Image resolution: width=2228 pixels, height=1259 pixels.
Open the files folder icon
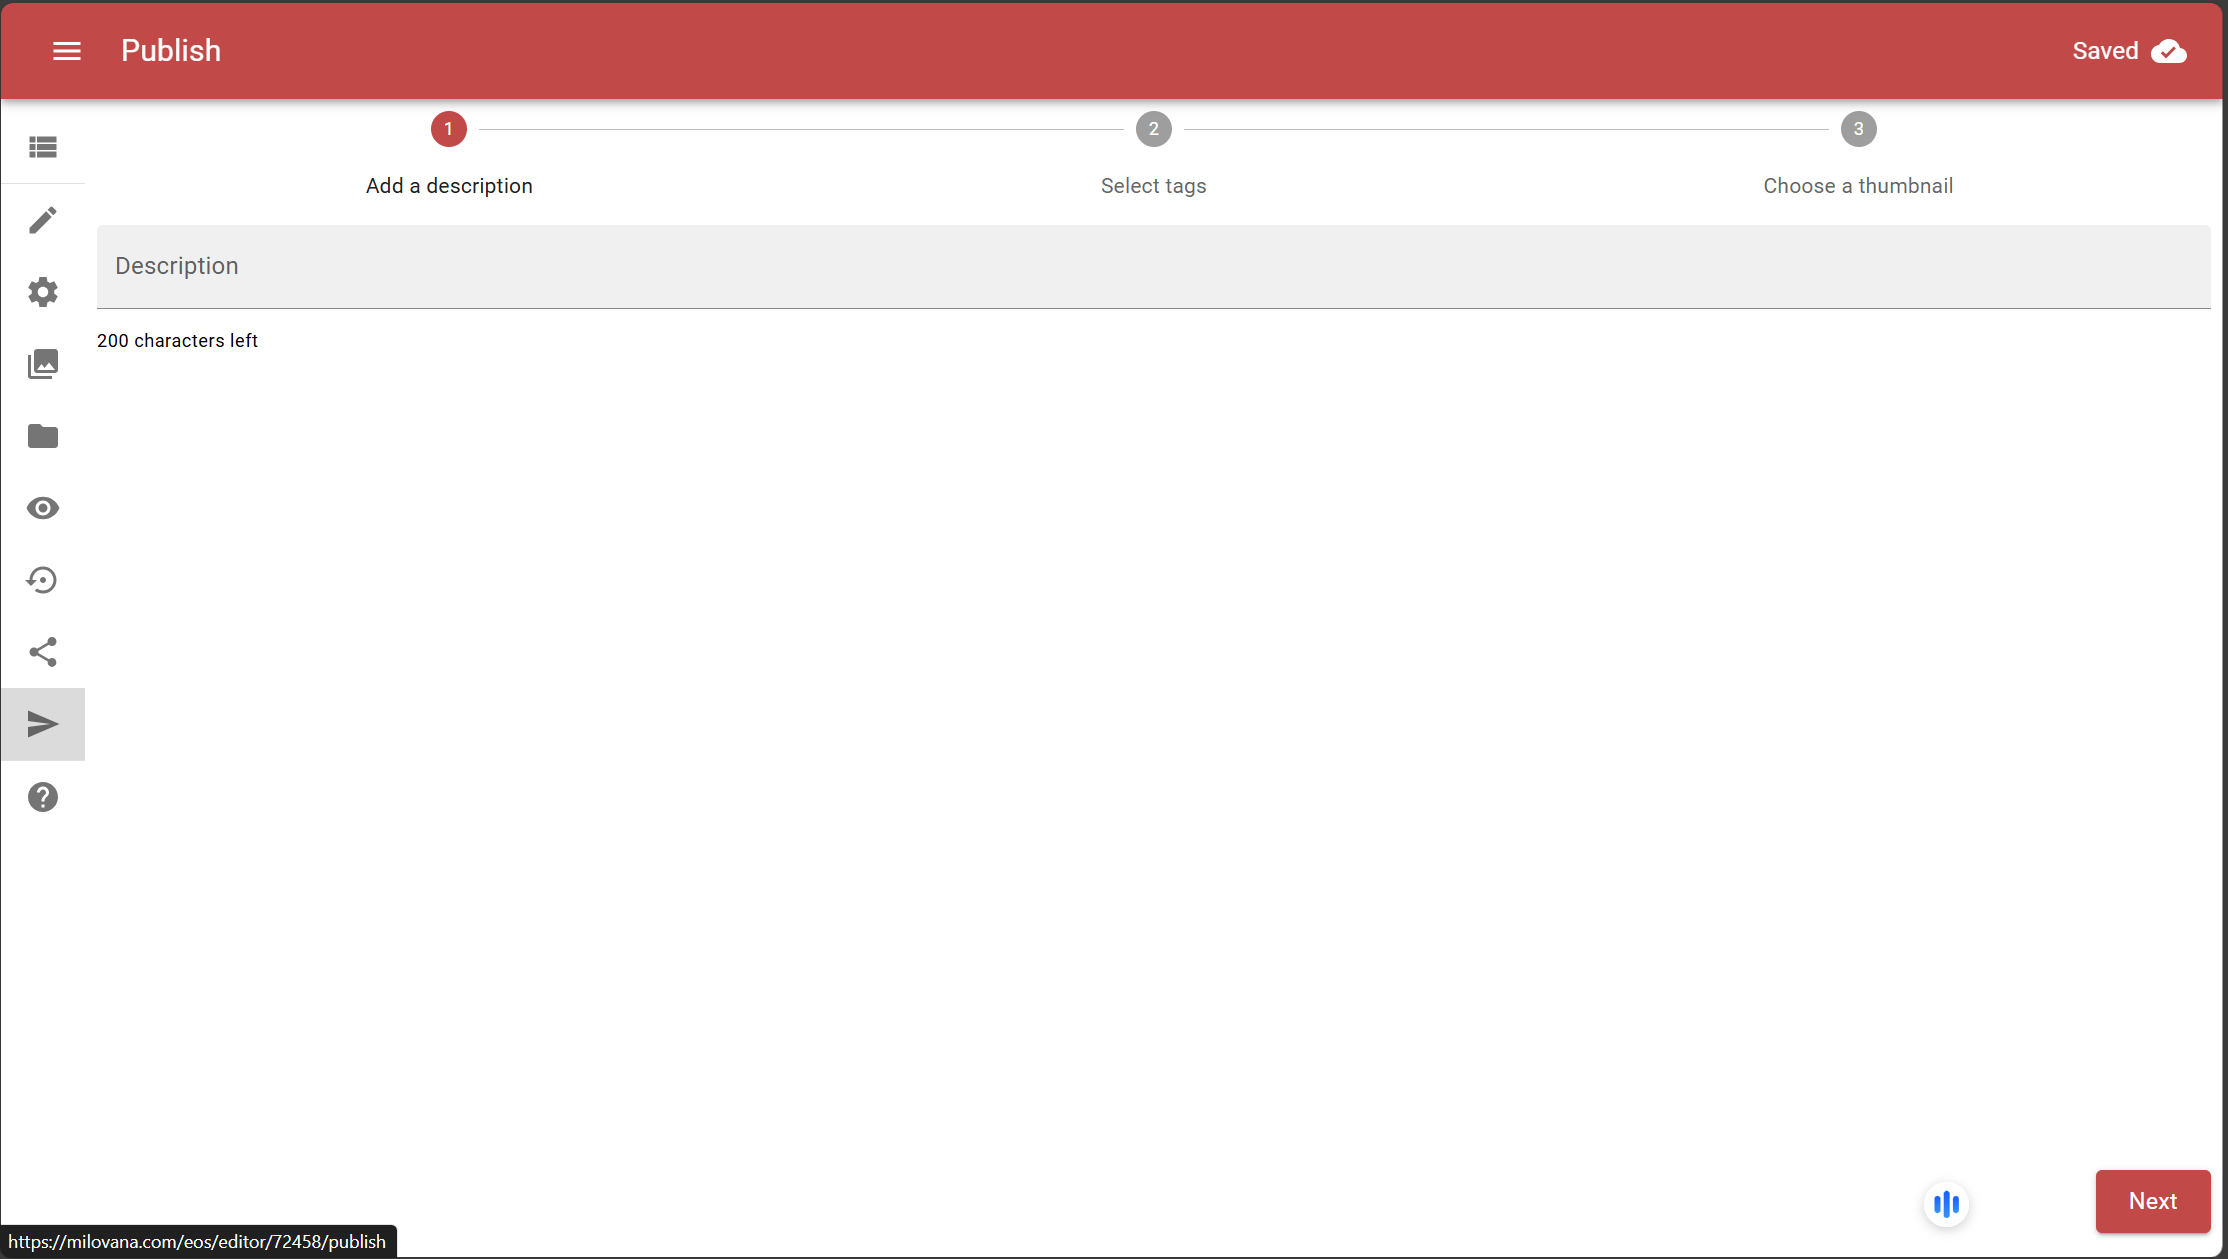pos(43,436)
